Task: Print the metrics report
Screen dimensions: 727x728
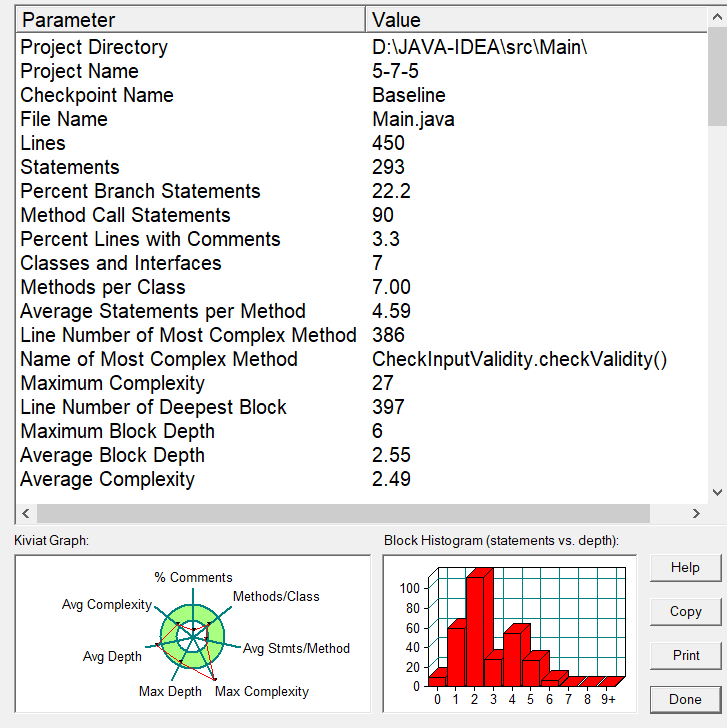Action: (x=686, y=655)
